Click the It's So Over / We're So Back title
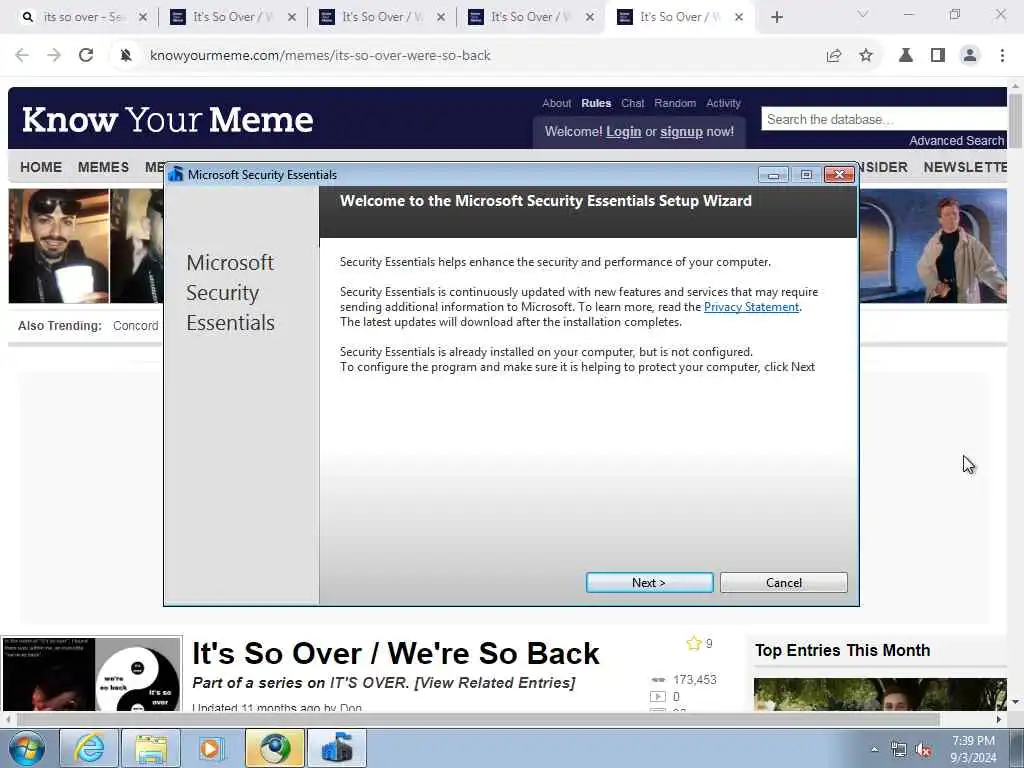The height and width of the screenshot is (768, 1024). [395, 653]
